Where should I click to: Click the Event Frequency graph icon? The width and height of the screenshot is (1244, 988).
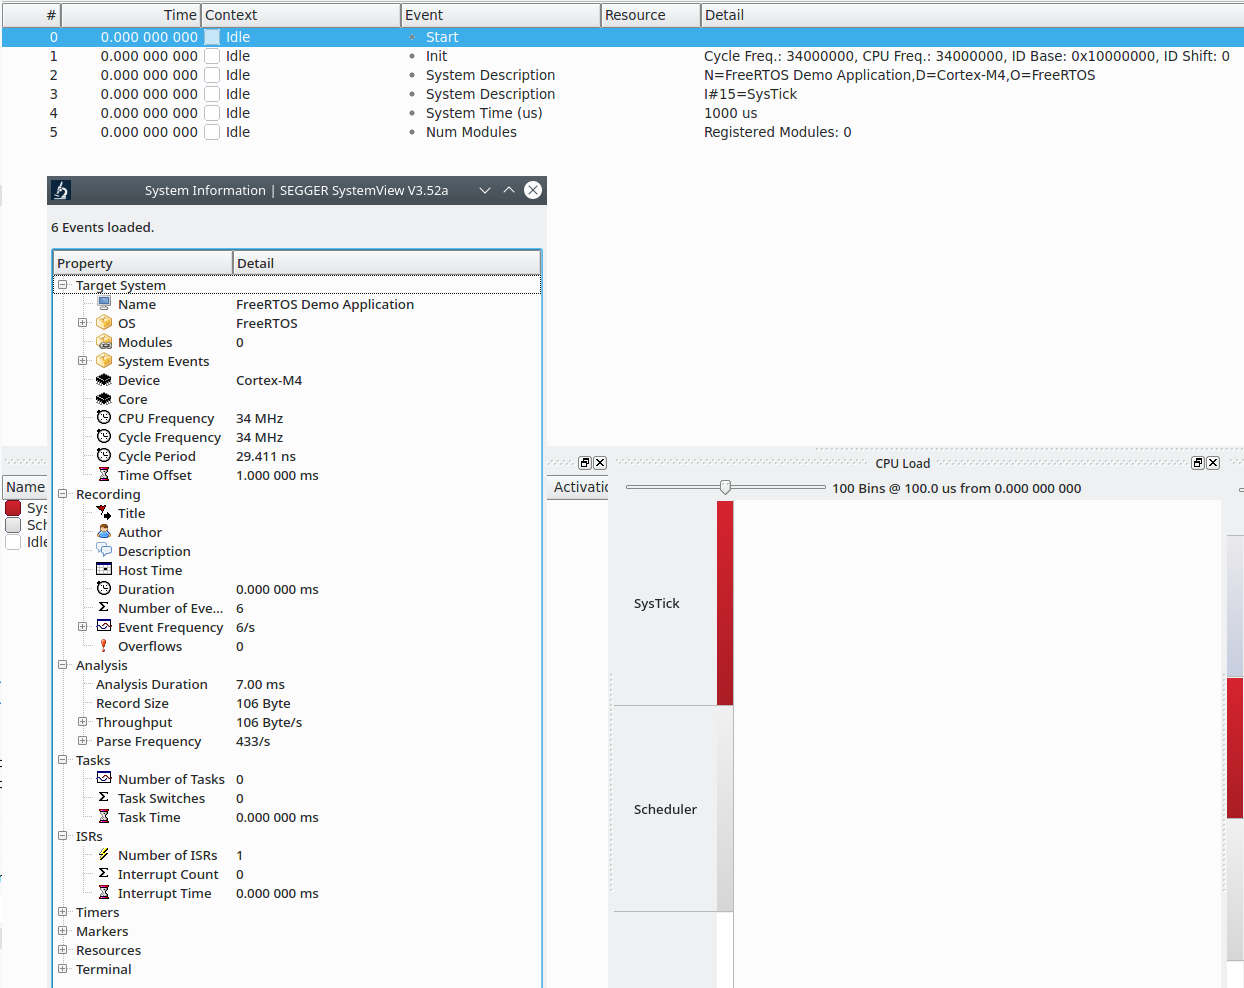tap(104, 627)
